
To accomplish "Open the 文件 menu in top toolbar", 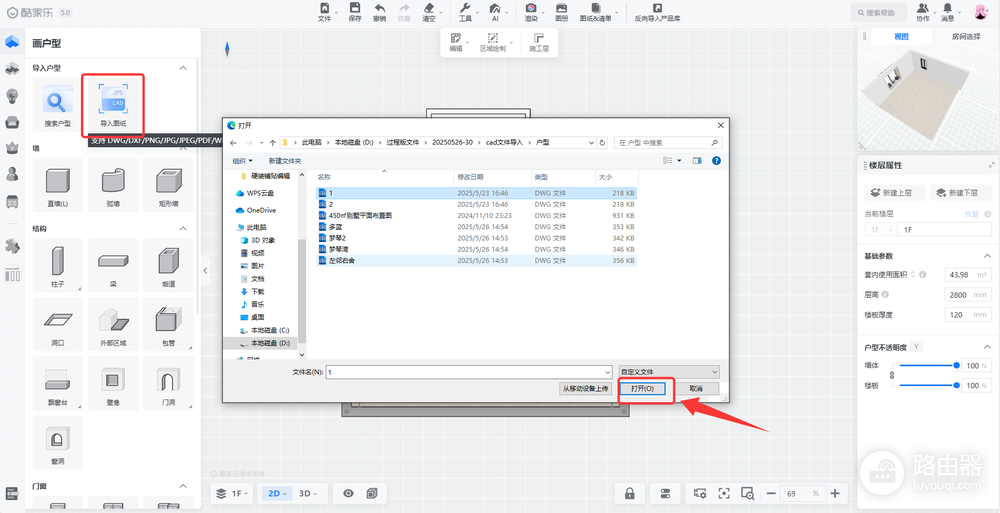I will (325, 12).
